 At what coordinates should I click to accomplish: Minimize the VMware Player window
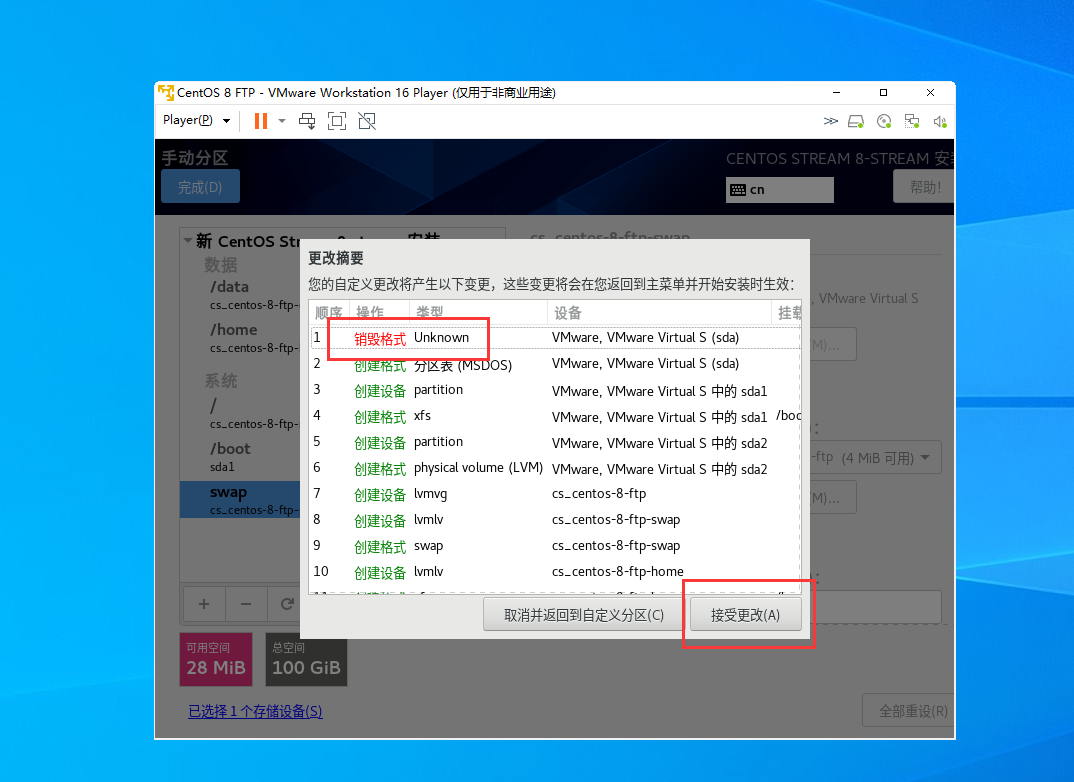coord(836,92)
